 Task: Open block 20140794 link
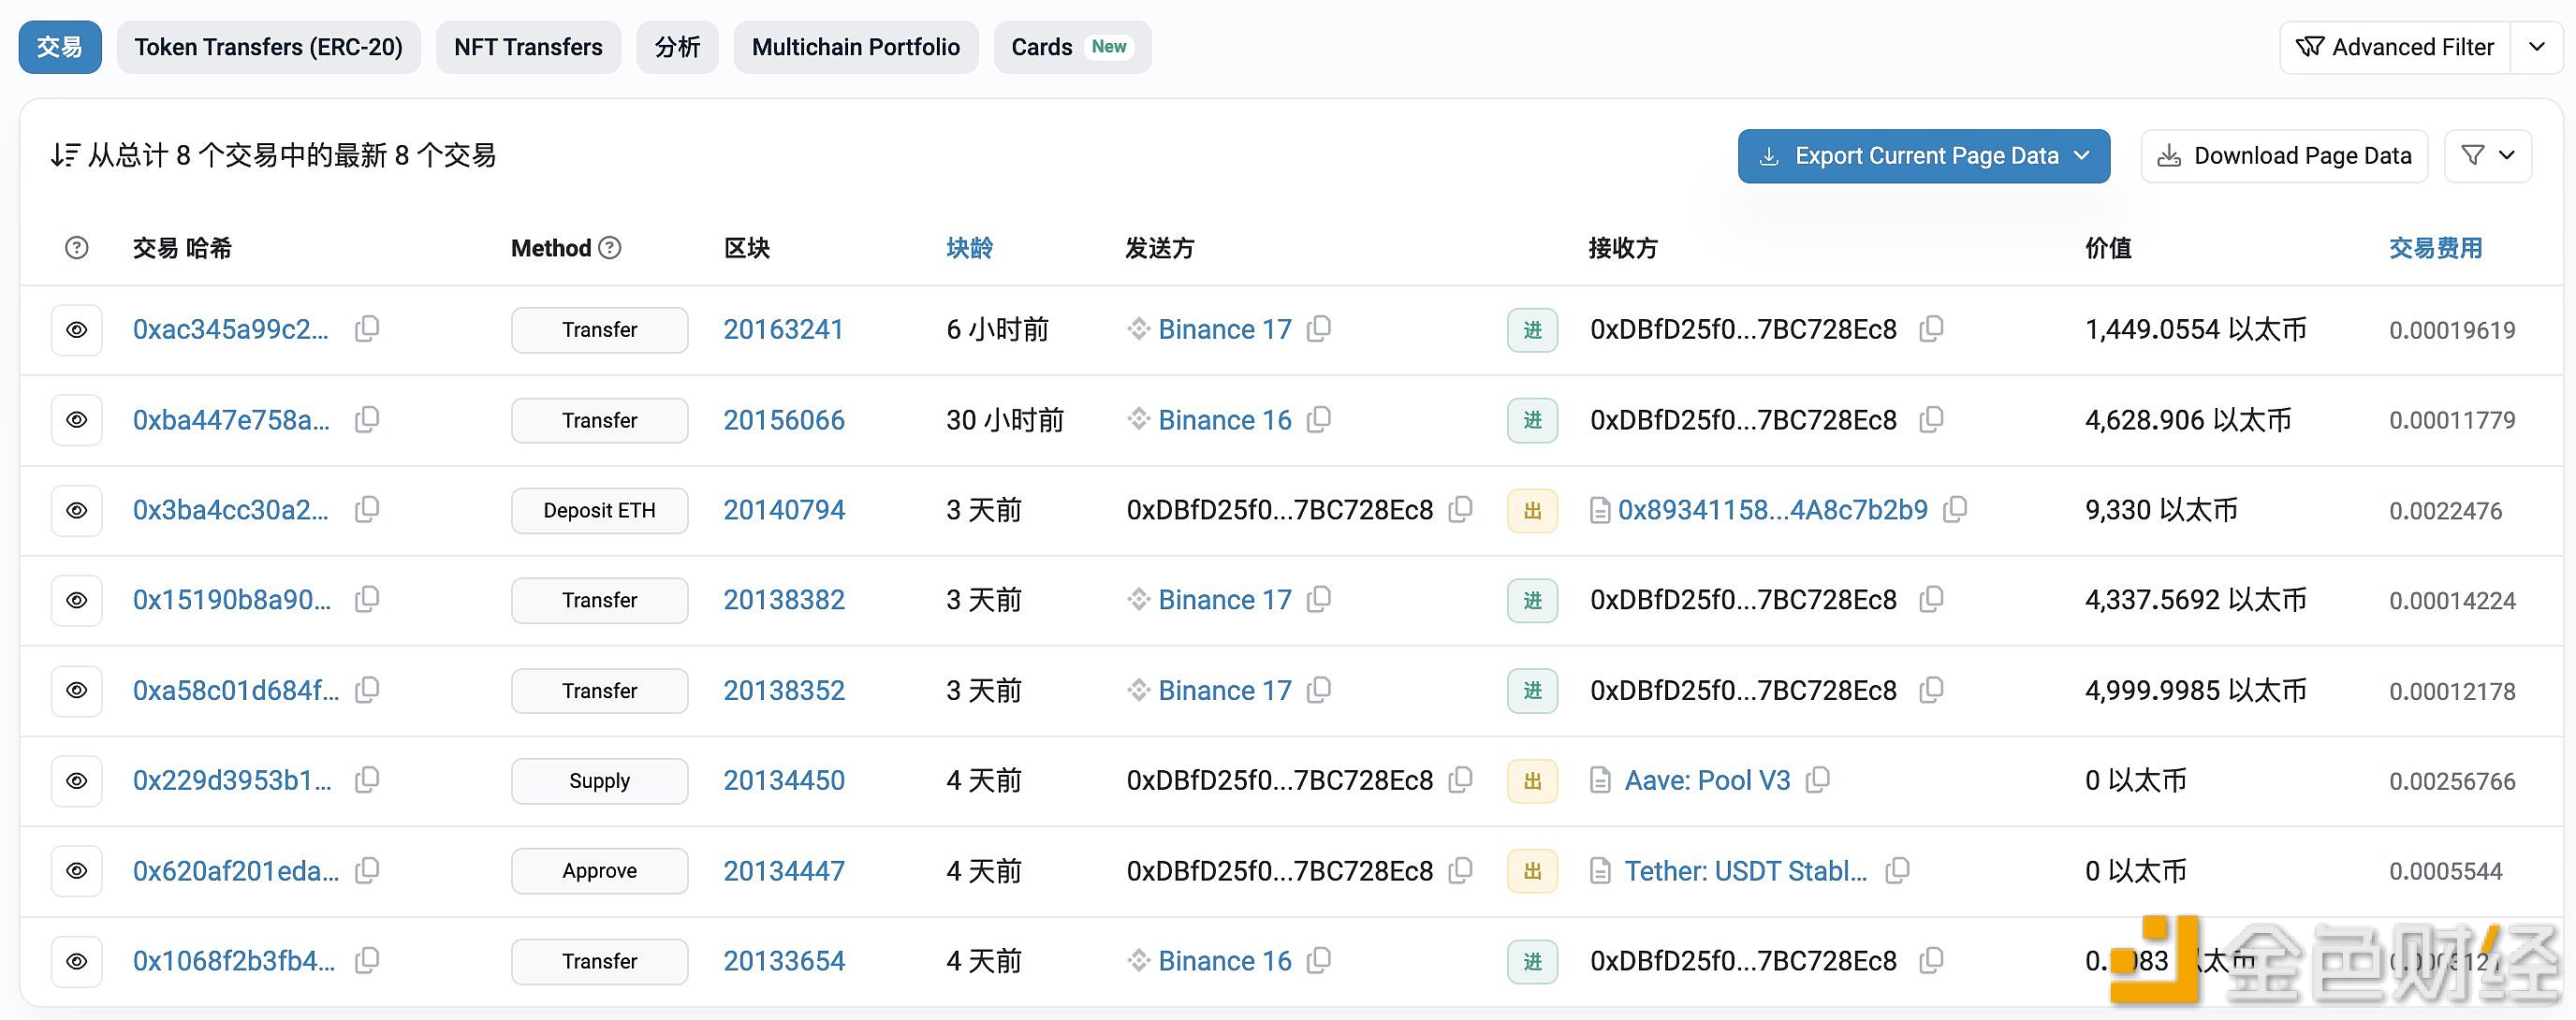pos(784,510)
